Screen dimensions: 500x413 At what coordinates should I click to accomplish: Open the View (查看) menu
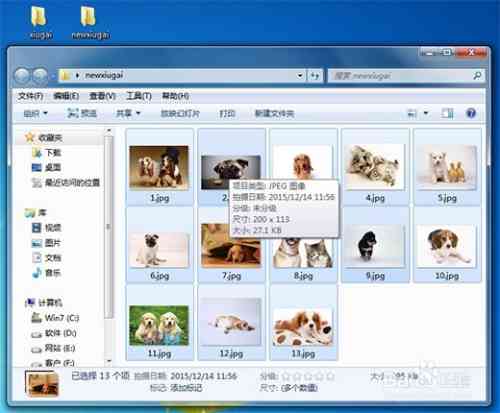pyautogui.click(x=102, y=96)
